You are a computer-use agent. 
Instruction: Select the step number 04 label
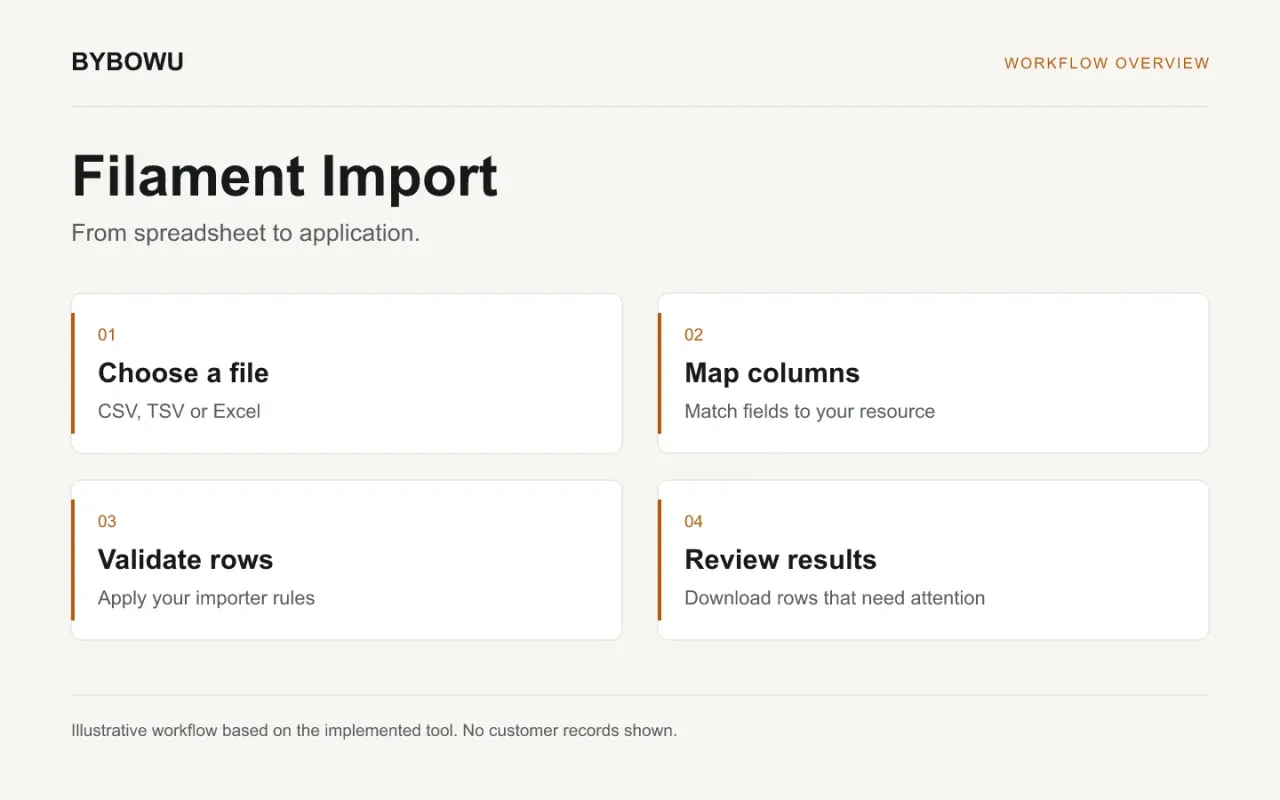(x=694, y=521)
